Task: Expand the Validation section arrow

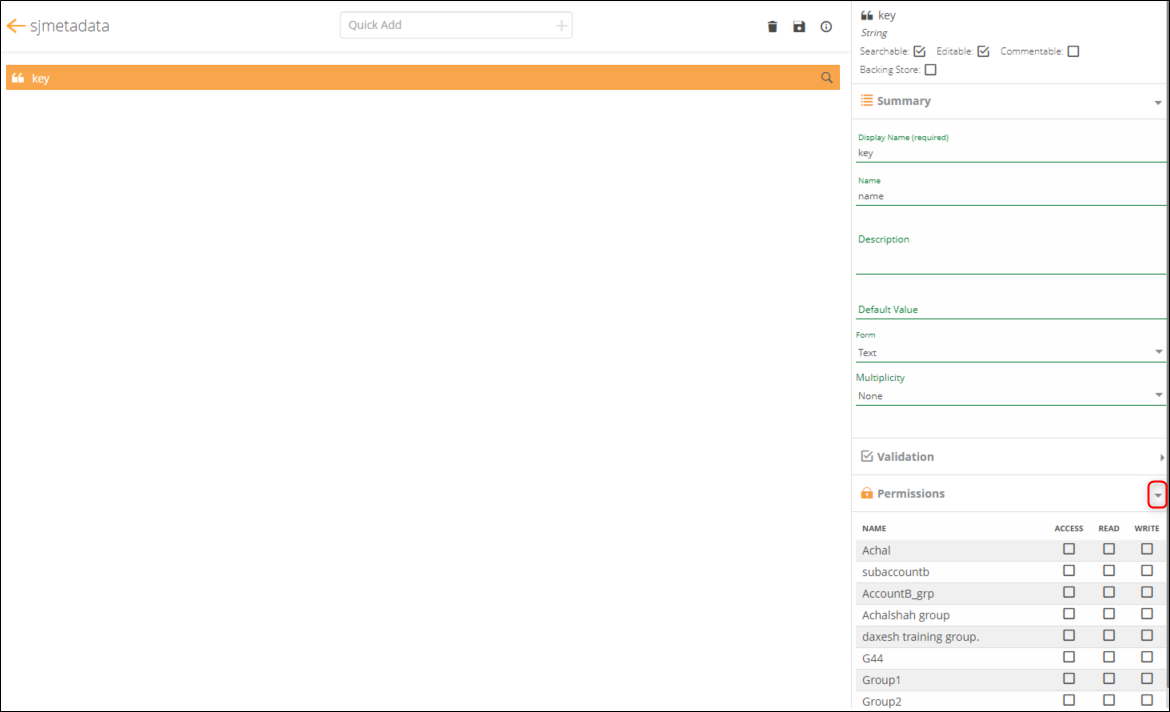Action: 1162,458
